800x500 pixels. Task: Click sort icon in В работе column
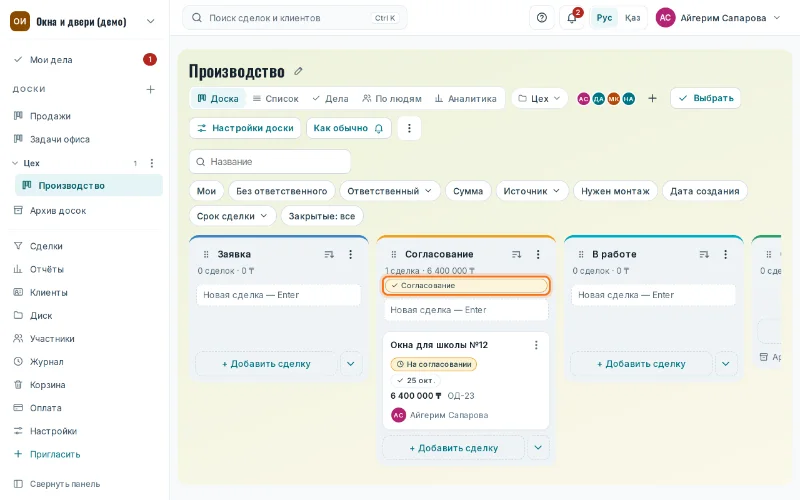[704, 254]
